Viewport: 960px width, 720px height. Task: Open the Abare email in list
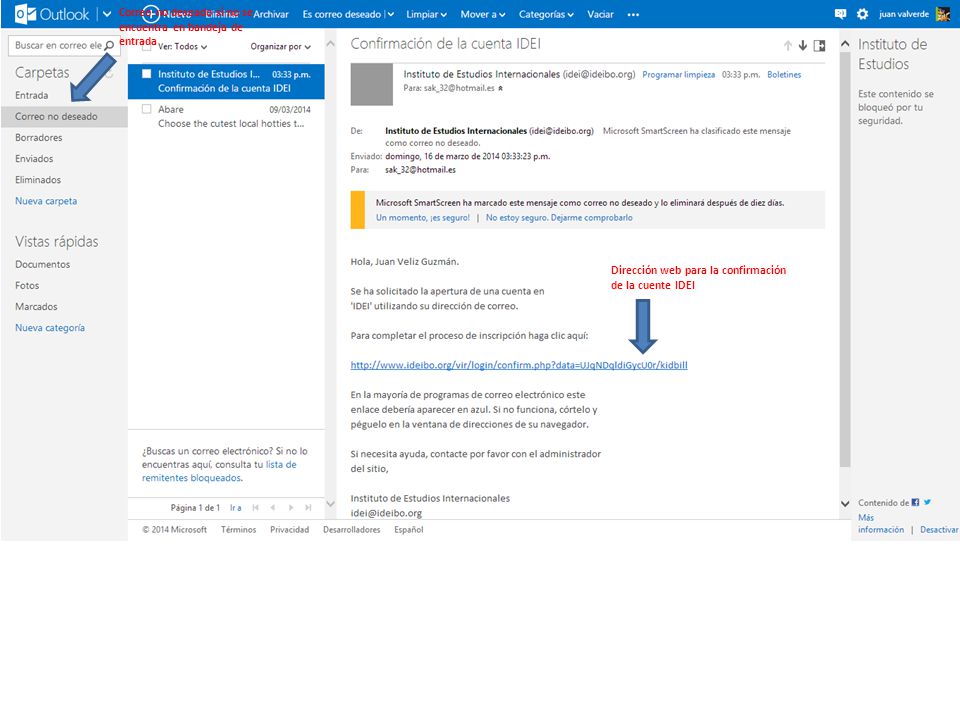226,116
